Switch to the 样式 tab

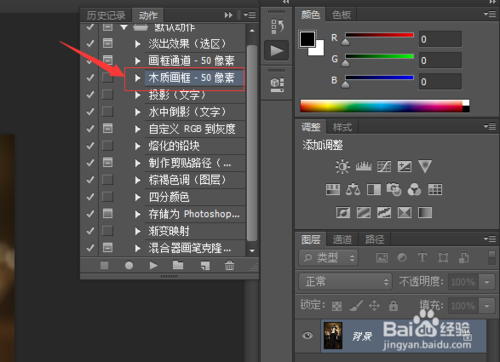pos(342,127)
